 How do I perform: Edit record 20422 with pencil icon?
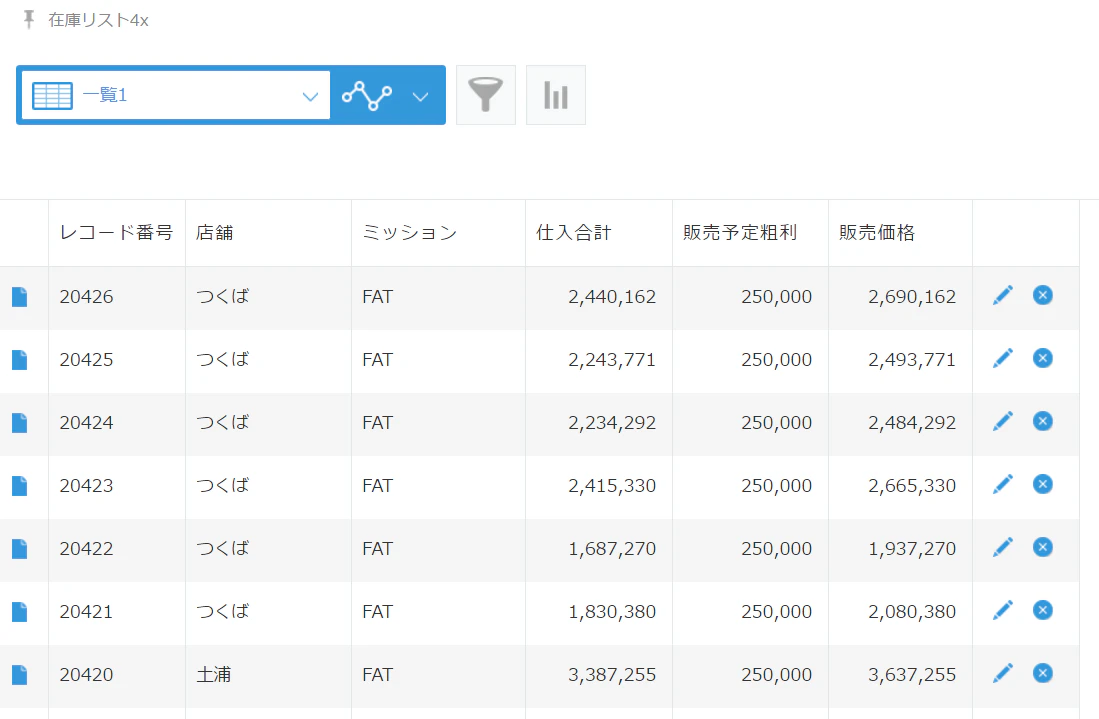(x=1003, y=547)
